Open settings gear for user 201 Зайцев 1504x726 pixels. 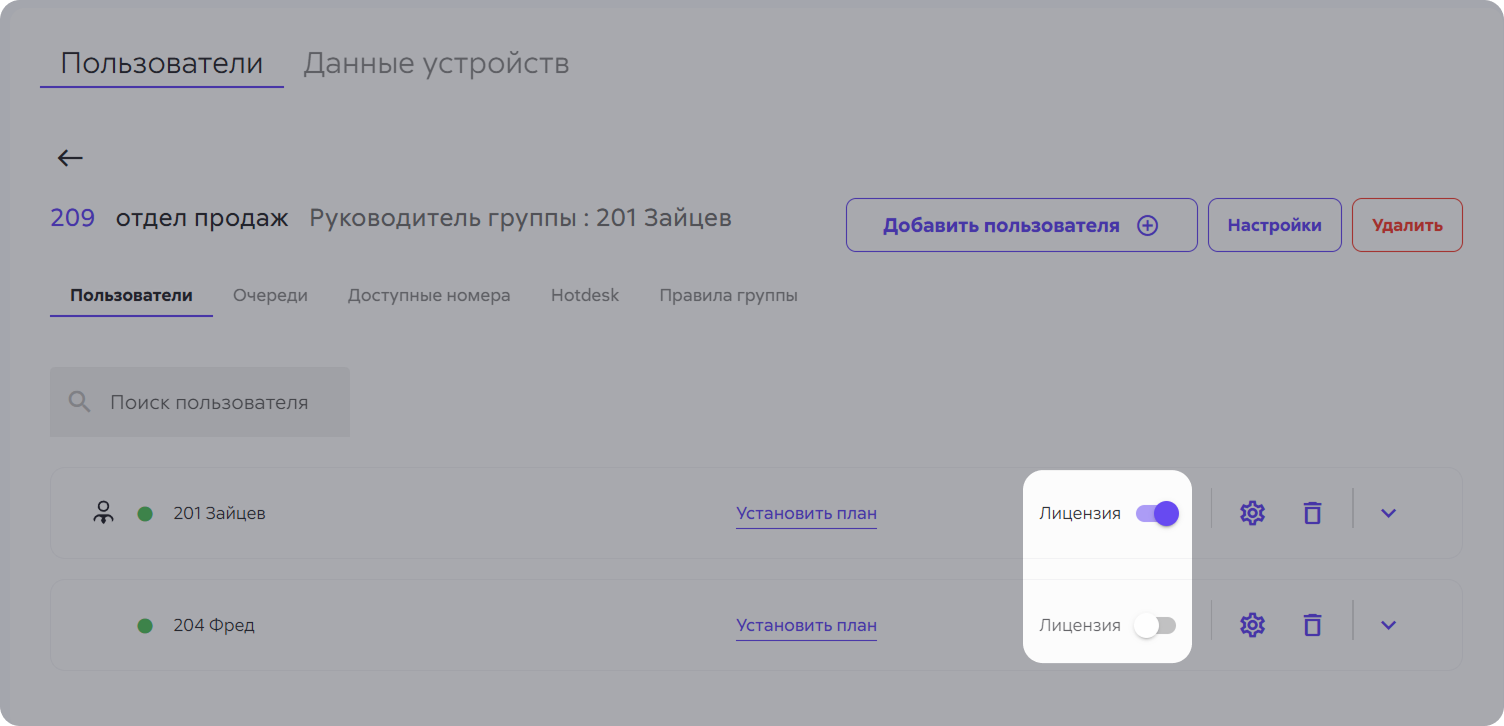click(x=1251, y=512)
